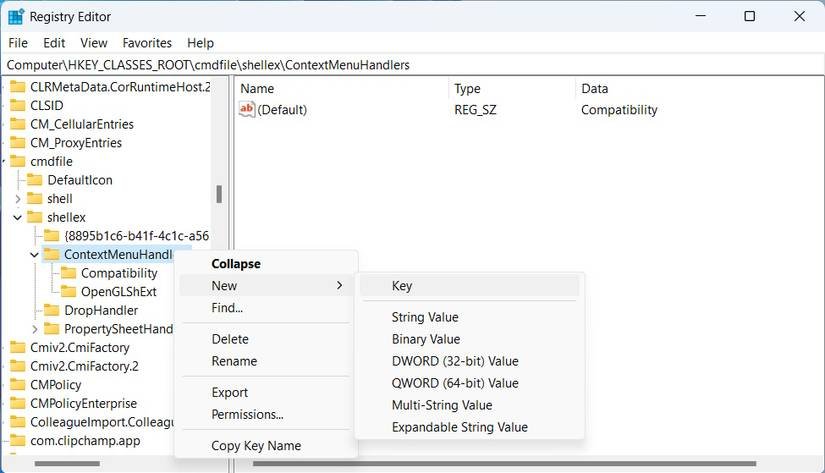The image size is (825, 473).
Task: Click the OpenGLShExt folder icon
Action: [68, 292]
